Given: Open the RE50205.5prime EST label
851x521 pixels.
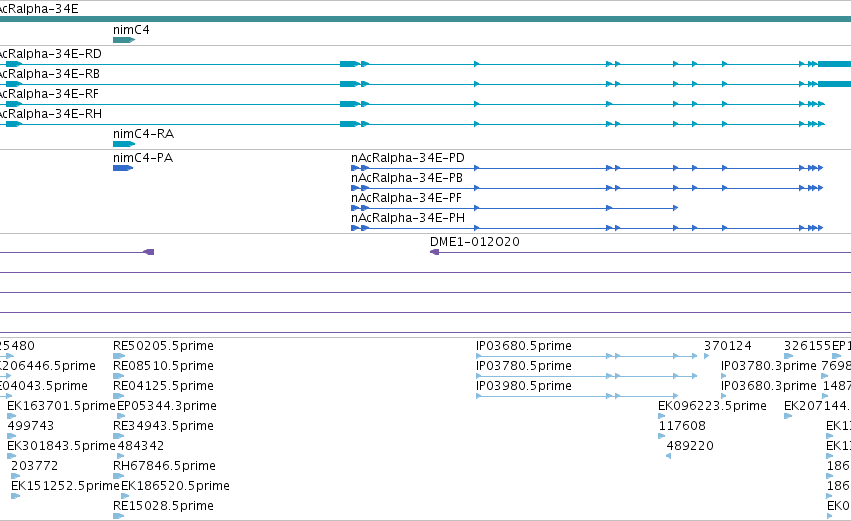Looking at the screenshot, I should [163, 346].
